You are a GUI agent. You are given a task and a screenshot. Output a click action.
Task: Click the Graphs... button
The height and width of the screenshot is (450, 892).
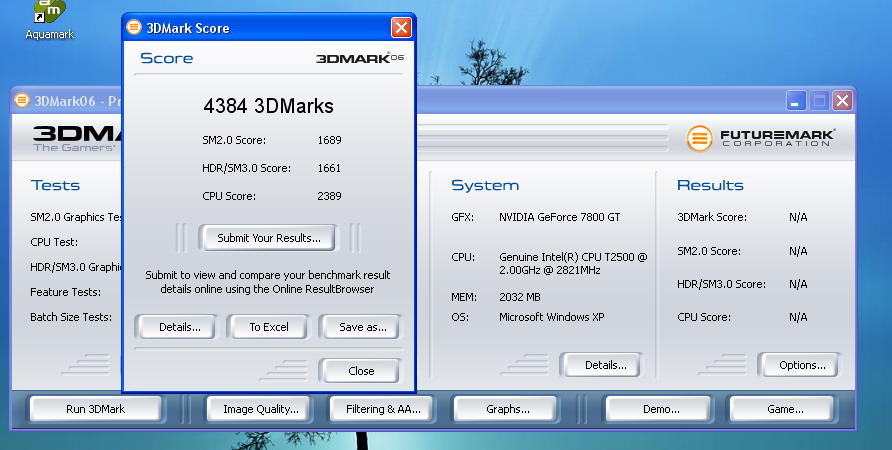coord(507,409)
